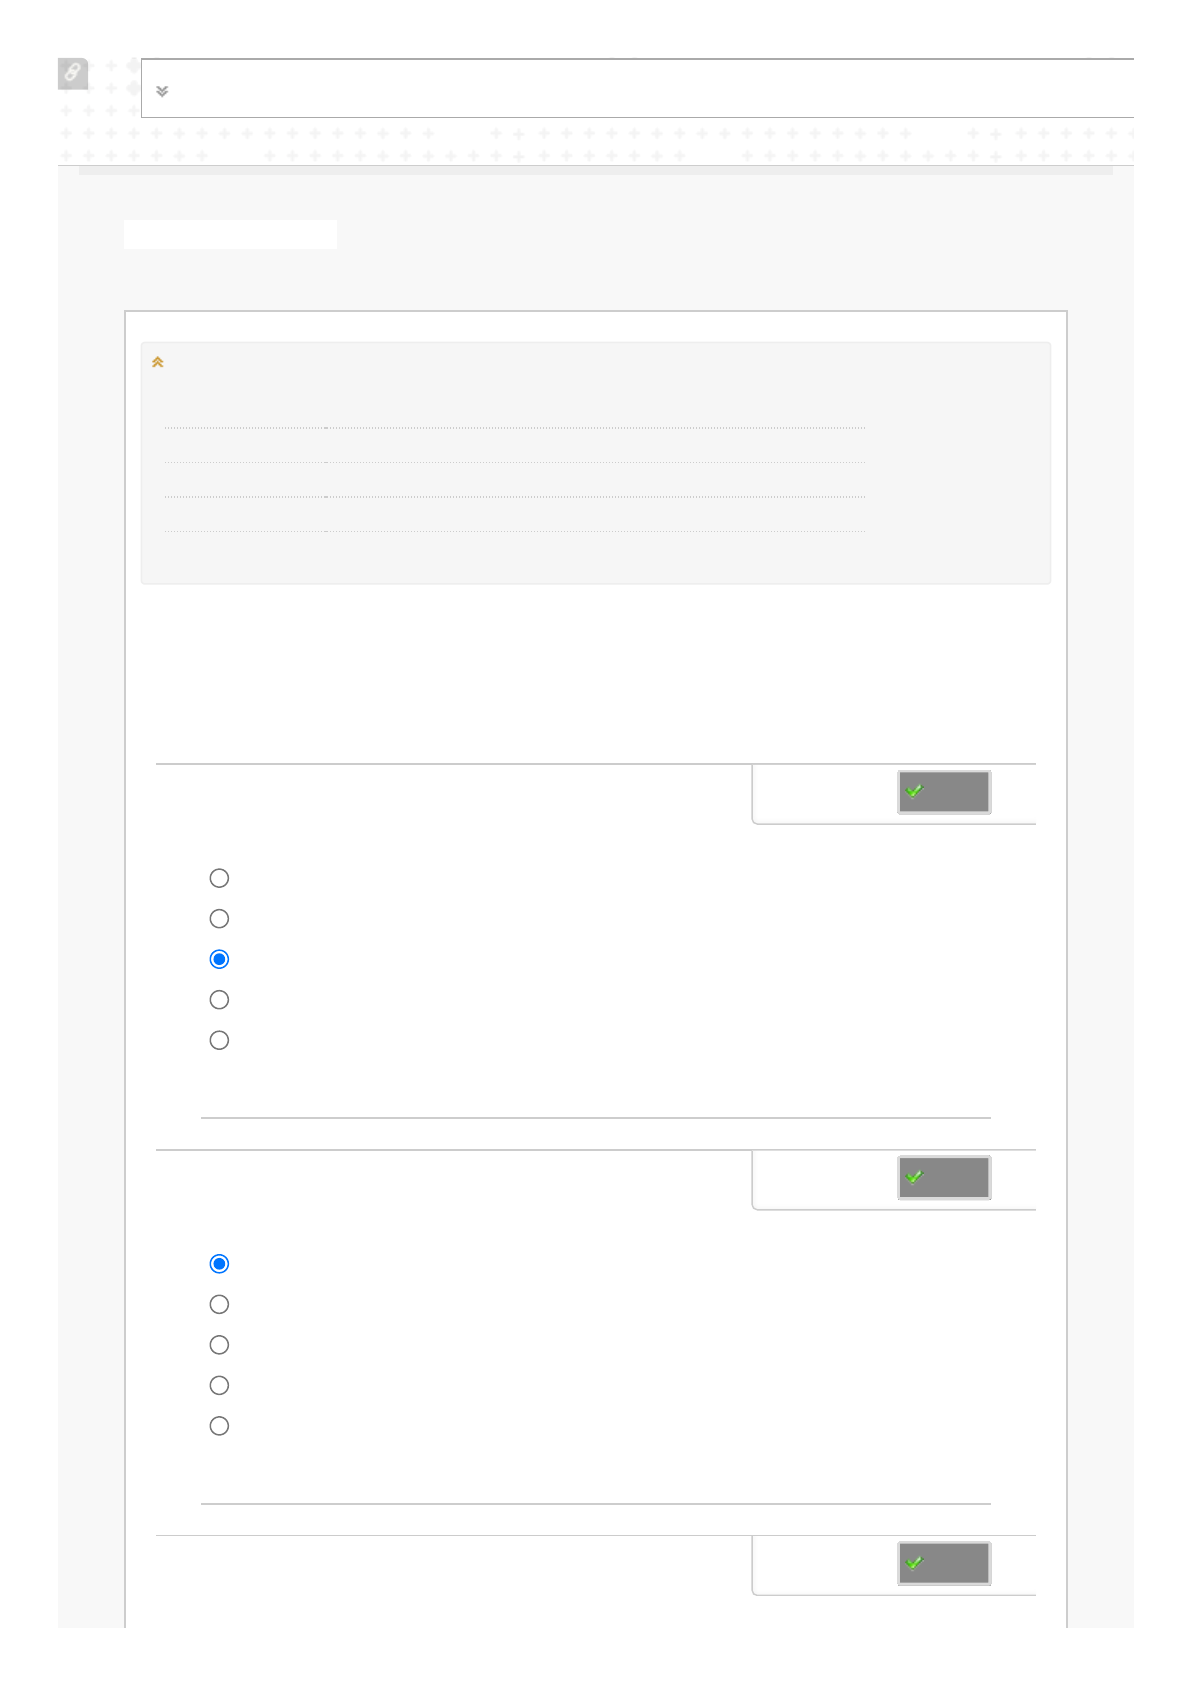Click the selected first option in second question
Image resolution: width=1190 pixels, height=1684 pixels.
[219, 1264]
